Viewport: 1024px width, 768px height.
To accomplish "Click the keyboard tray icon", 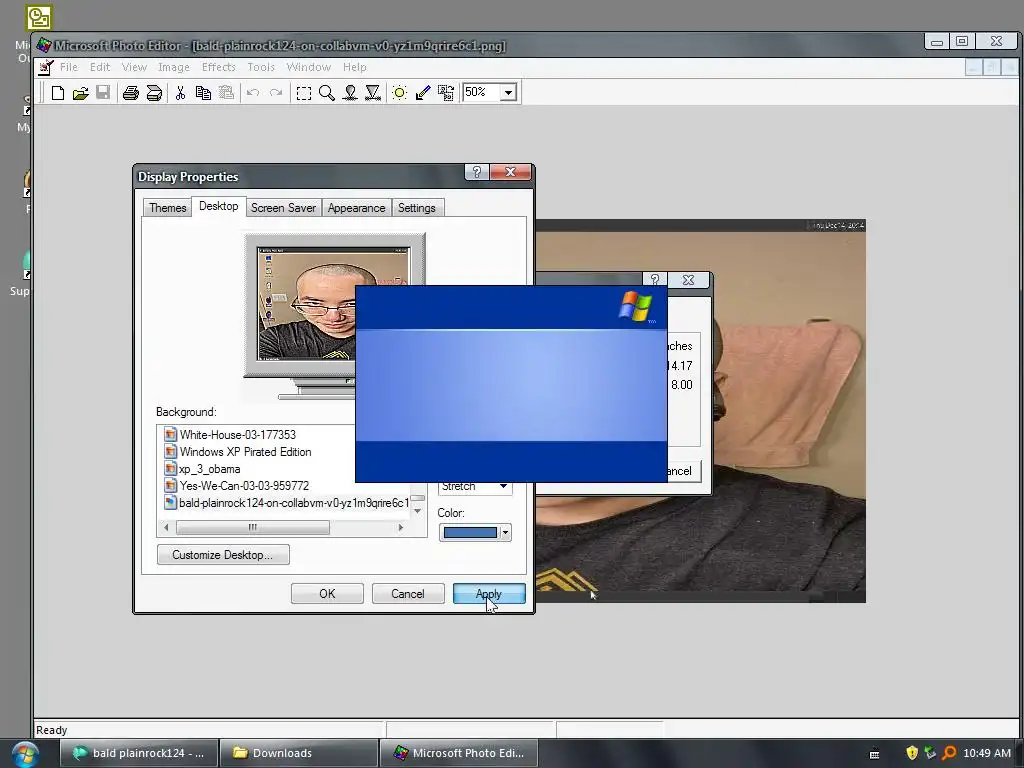I will (874, 754).
